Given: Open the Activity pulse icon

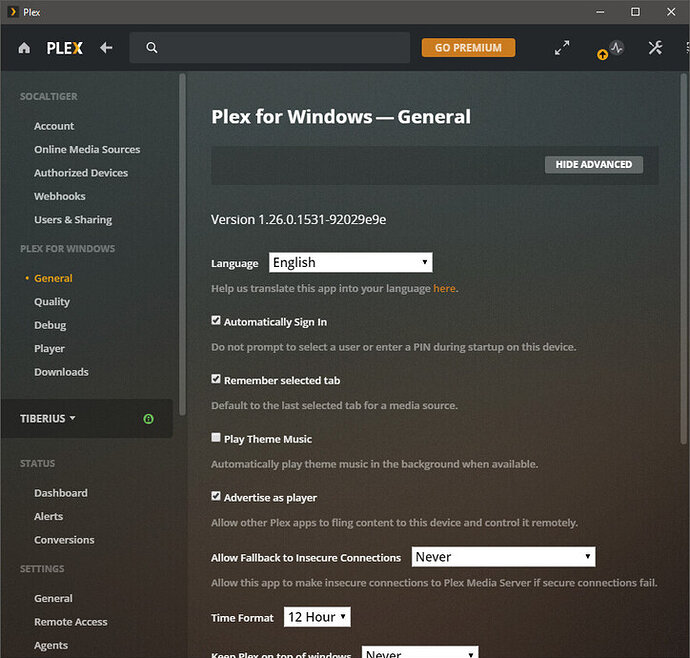Looking at the screenshot, I should tap(617, 47).
